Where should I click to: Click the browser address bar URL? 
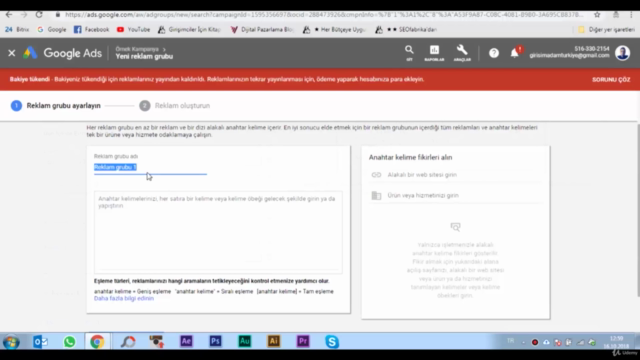tap(324, 15)
